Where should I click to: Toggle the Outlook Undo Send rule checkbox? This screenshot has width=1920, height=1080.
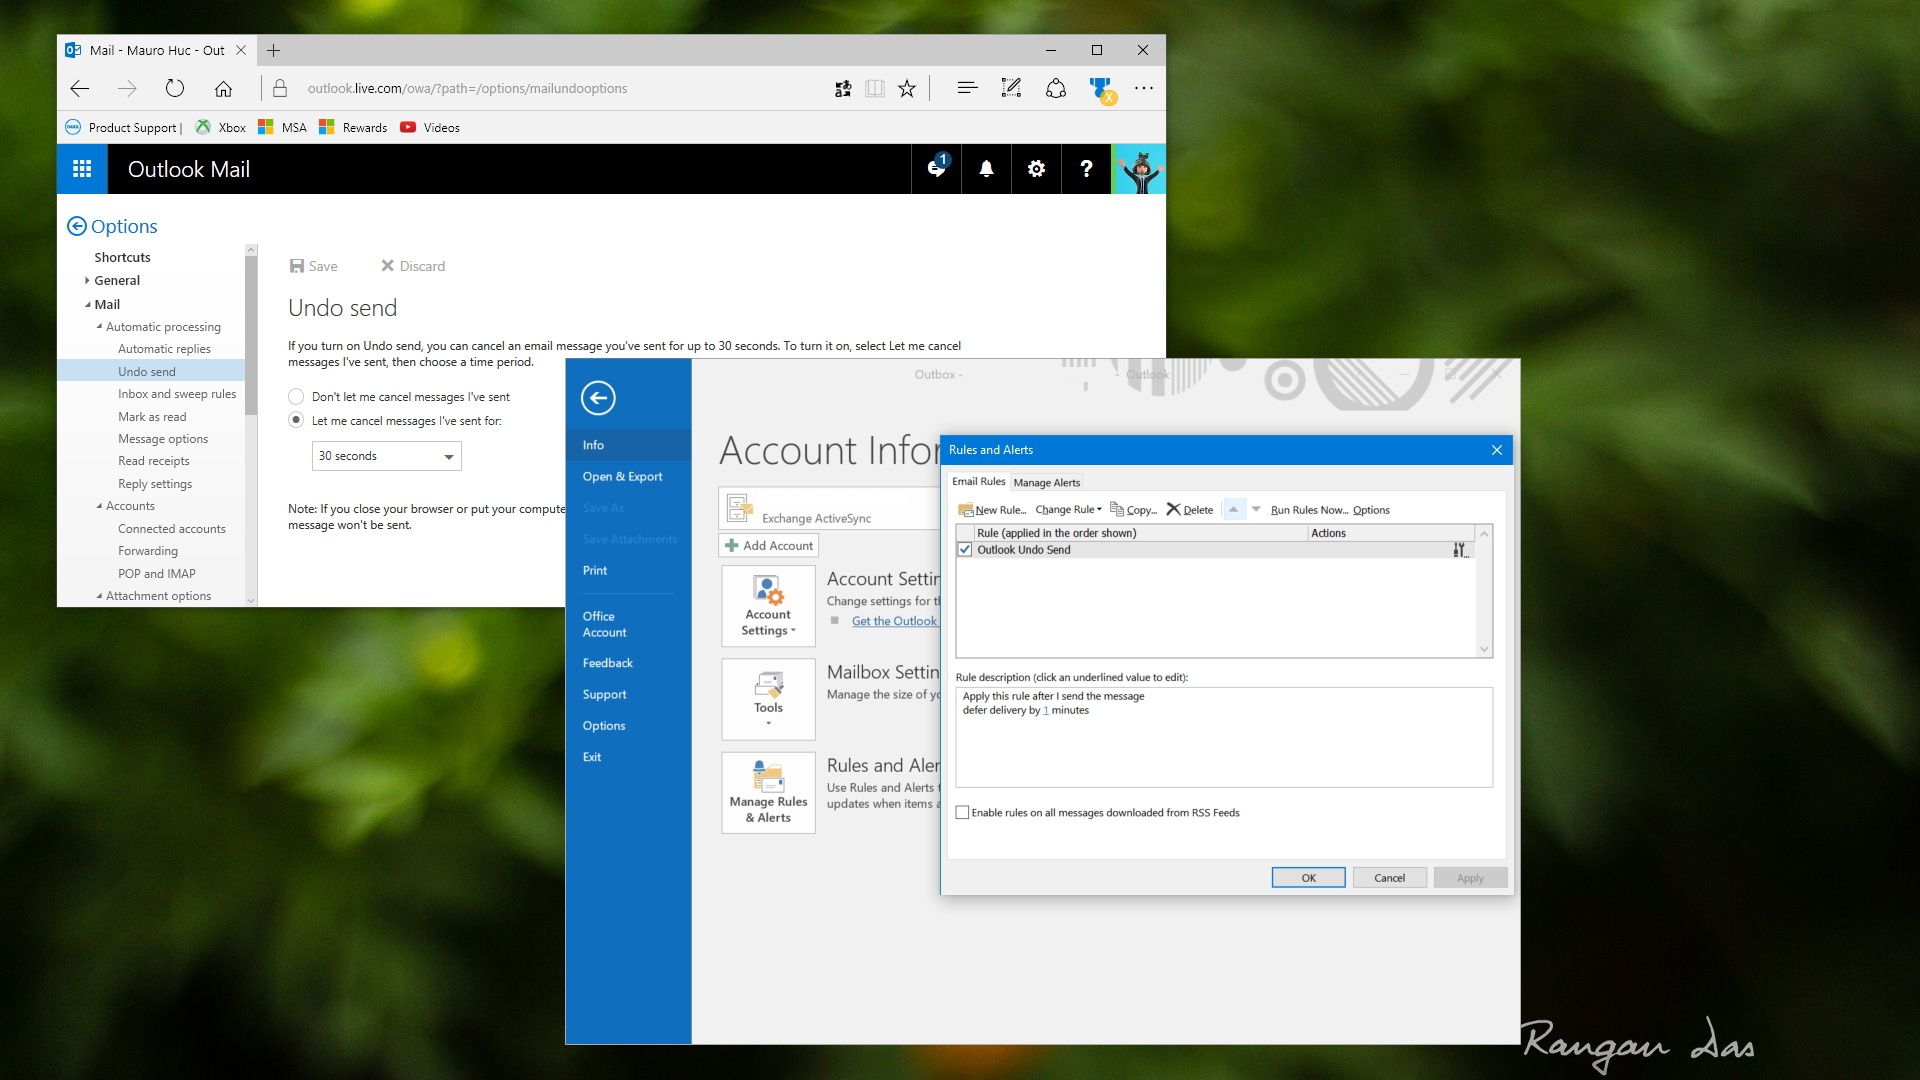coord(963,550)
